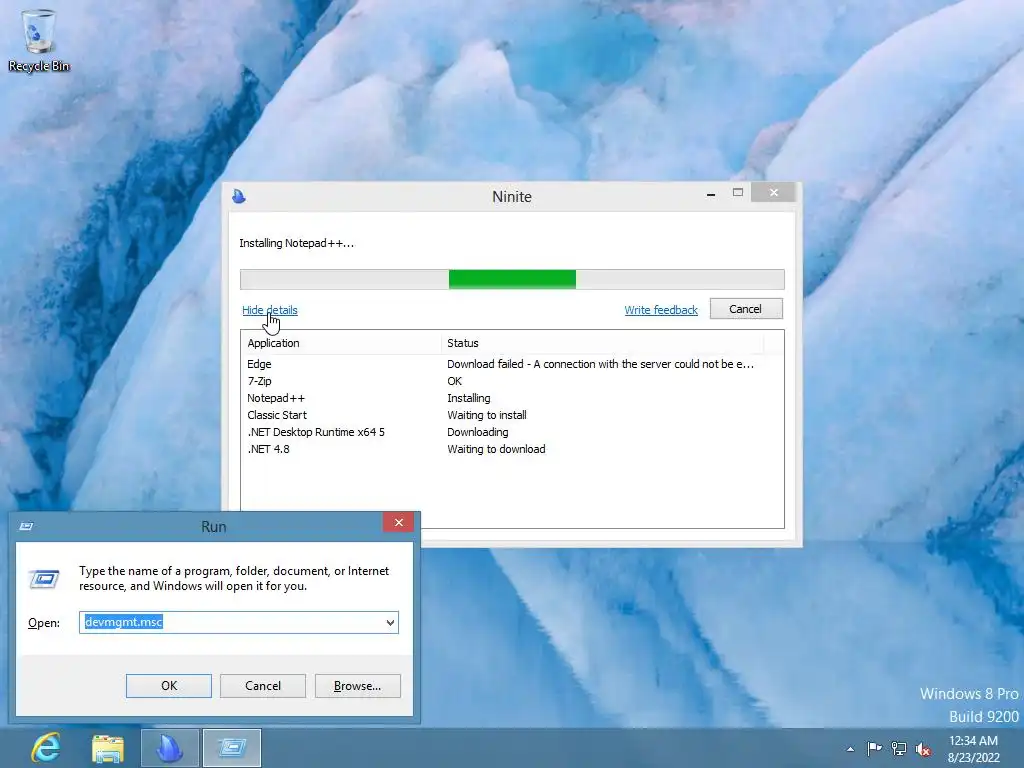Click the muted volume tray icon
The width and height of the screenshot is (1024, 768).
(923, 749)
